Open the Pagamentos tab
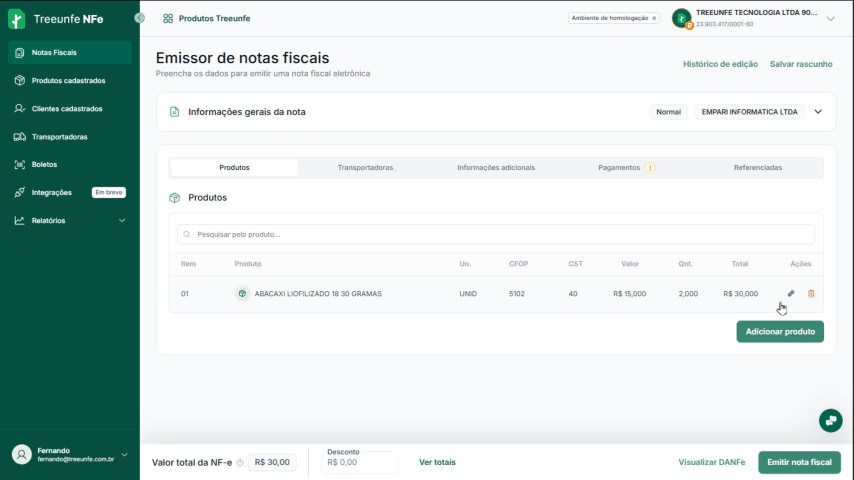 619,168
